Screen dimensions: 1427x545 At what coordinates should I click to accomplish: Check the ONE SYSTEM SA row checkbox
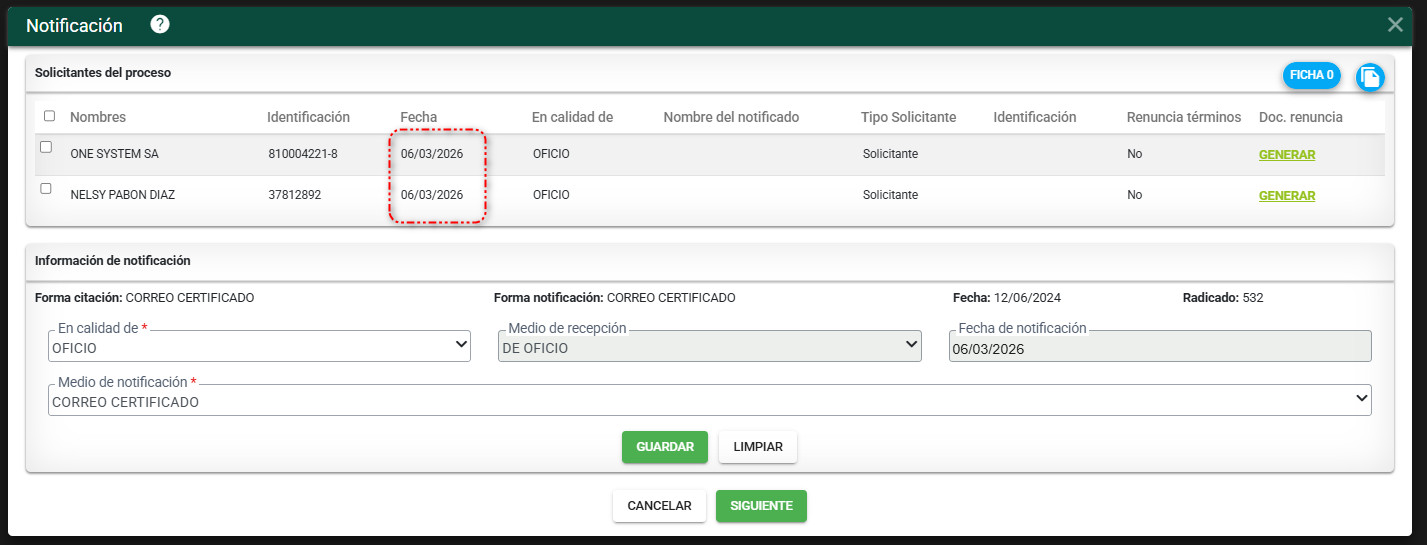click(x=46, y=147)
